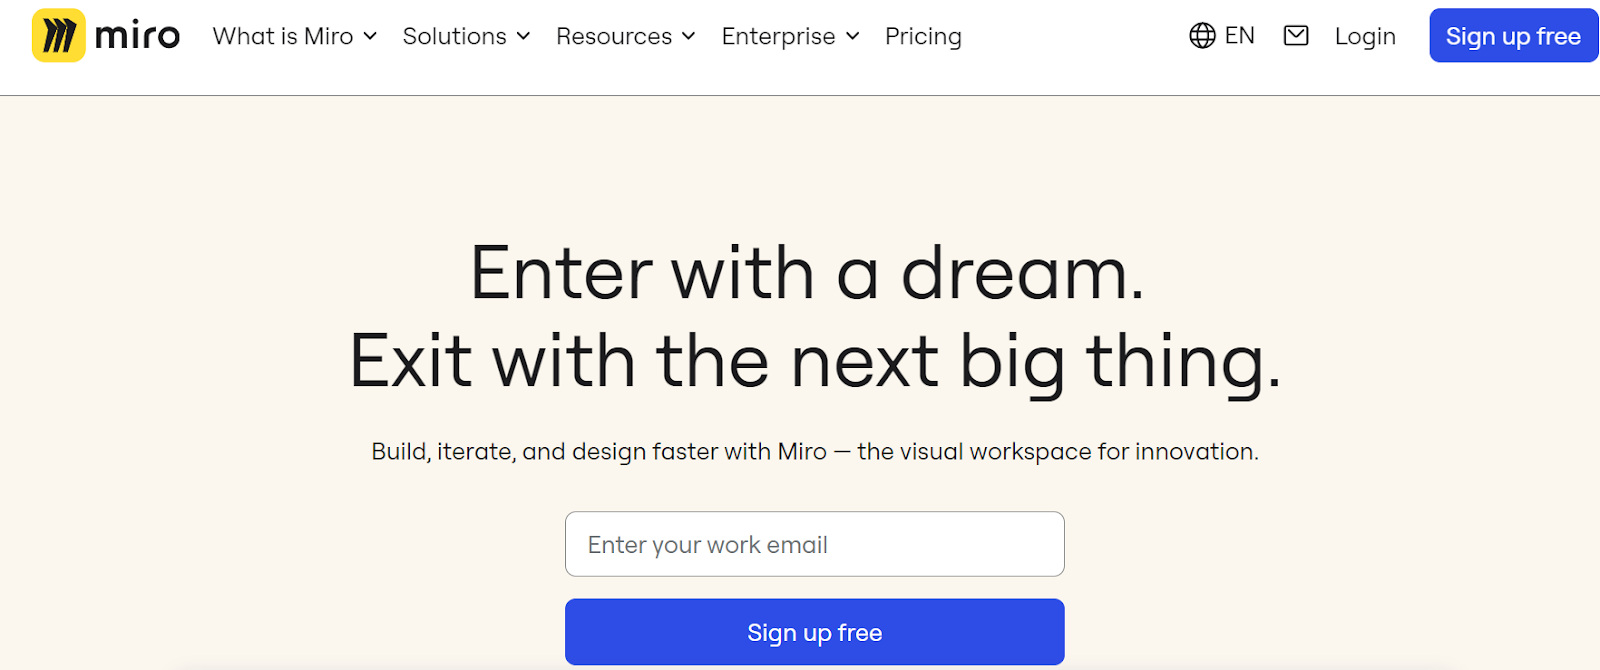Click the Enter with a dream headline

click(x=807, y=273)
